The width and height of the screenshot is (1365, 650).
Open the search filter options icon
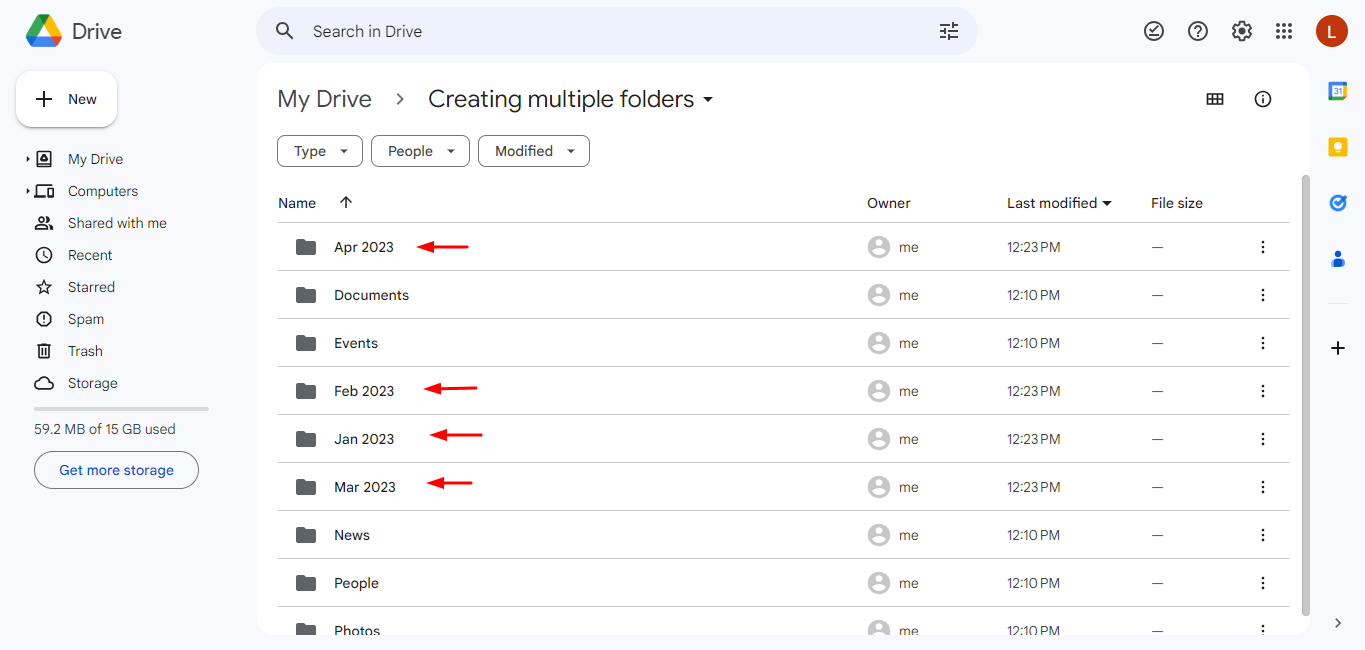[x=948, y=31]
